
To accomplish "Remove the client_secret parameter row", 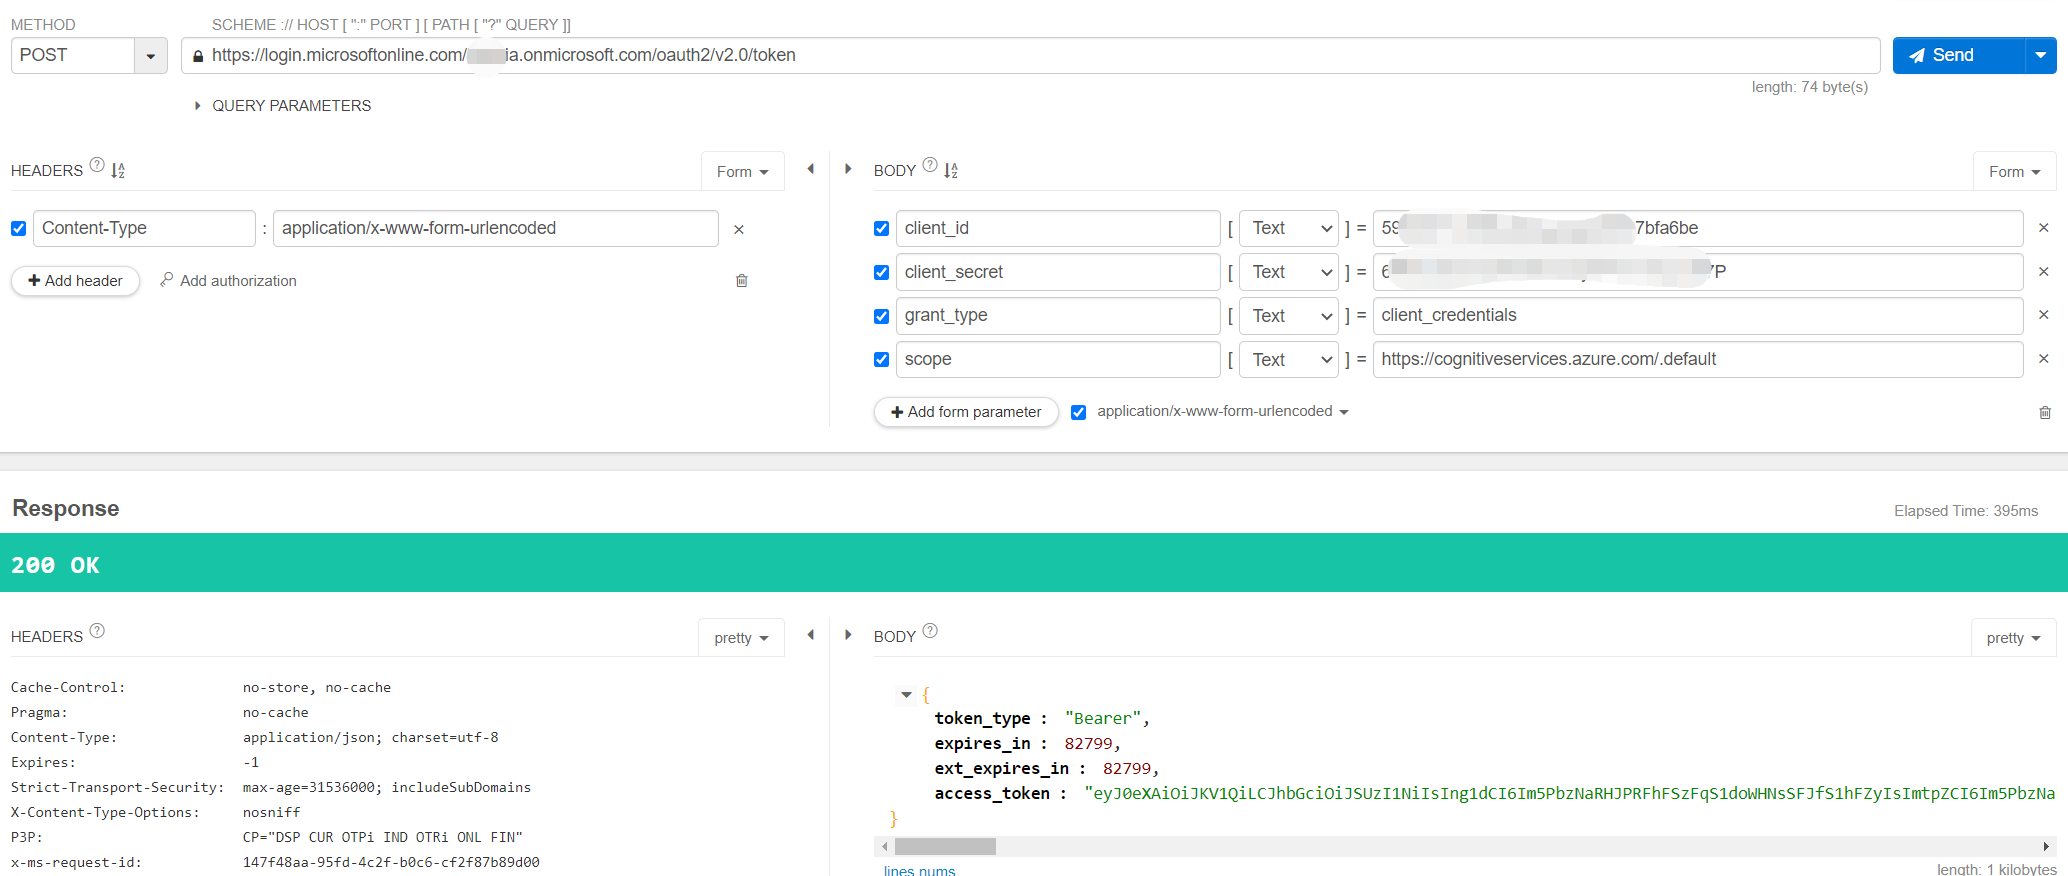I will point(2044,272).
